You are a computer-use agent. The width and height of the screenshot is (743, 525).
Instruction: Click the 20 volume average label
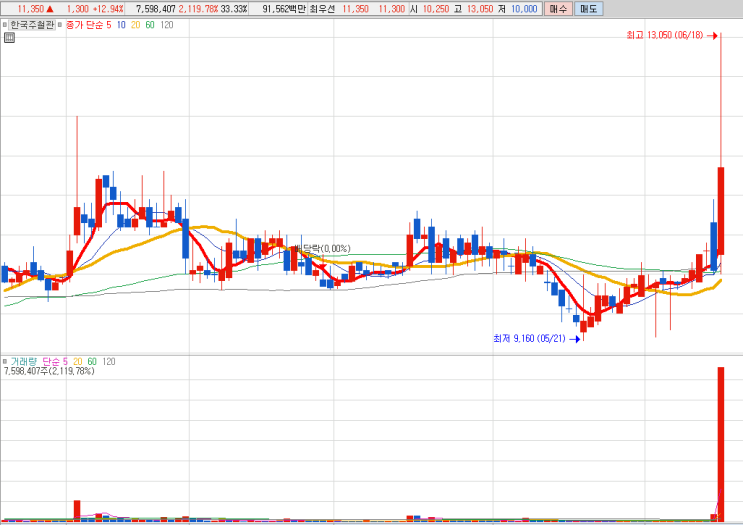click(x=78, y=362)
